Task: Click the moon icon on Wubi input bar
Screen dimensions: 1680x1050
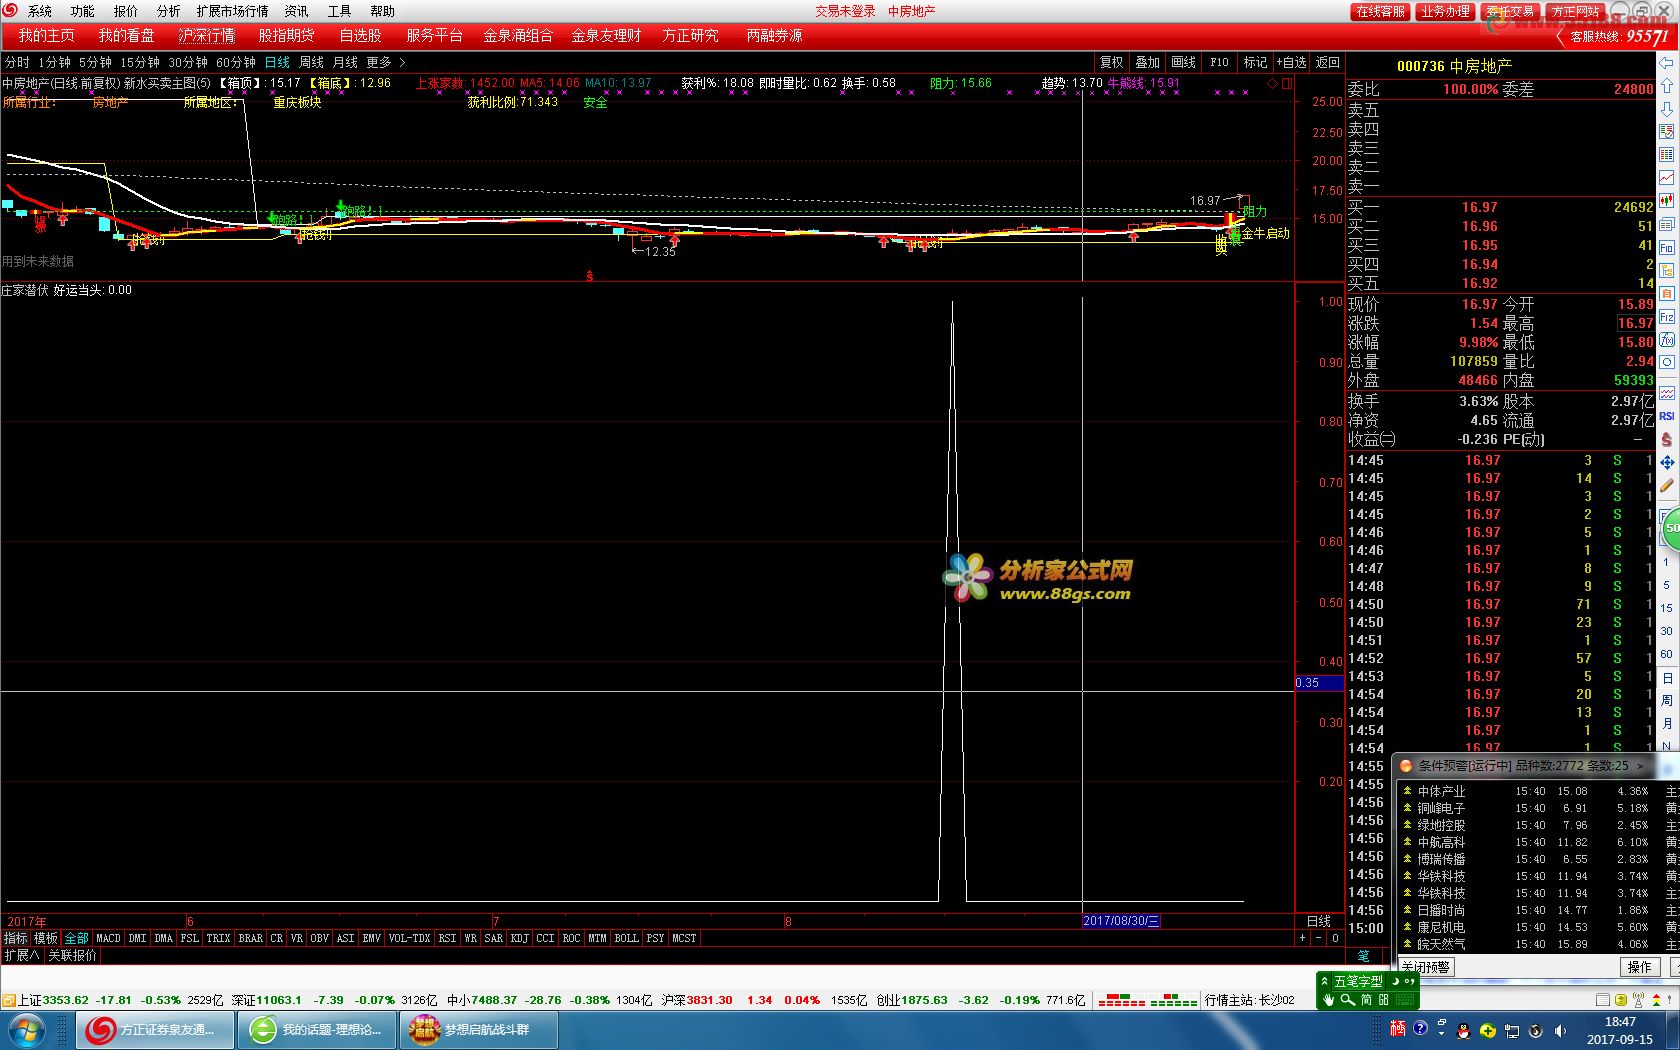Action: coord(1395,981)
